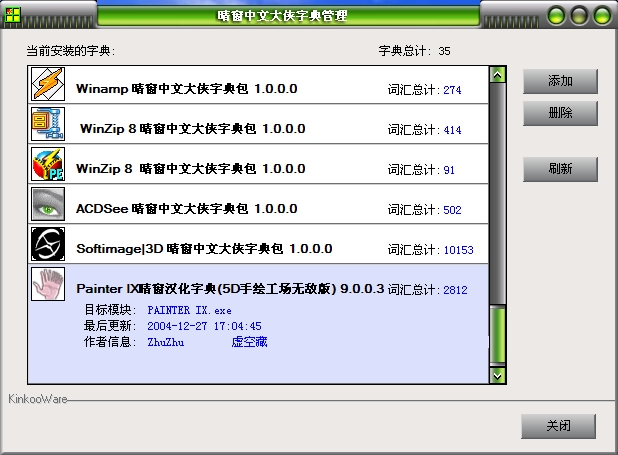Click the PAINTER IX.exe target module

click(x=190, y=310)
